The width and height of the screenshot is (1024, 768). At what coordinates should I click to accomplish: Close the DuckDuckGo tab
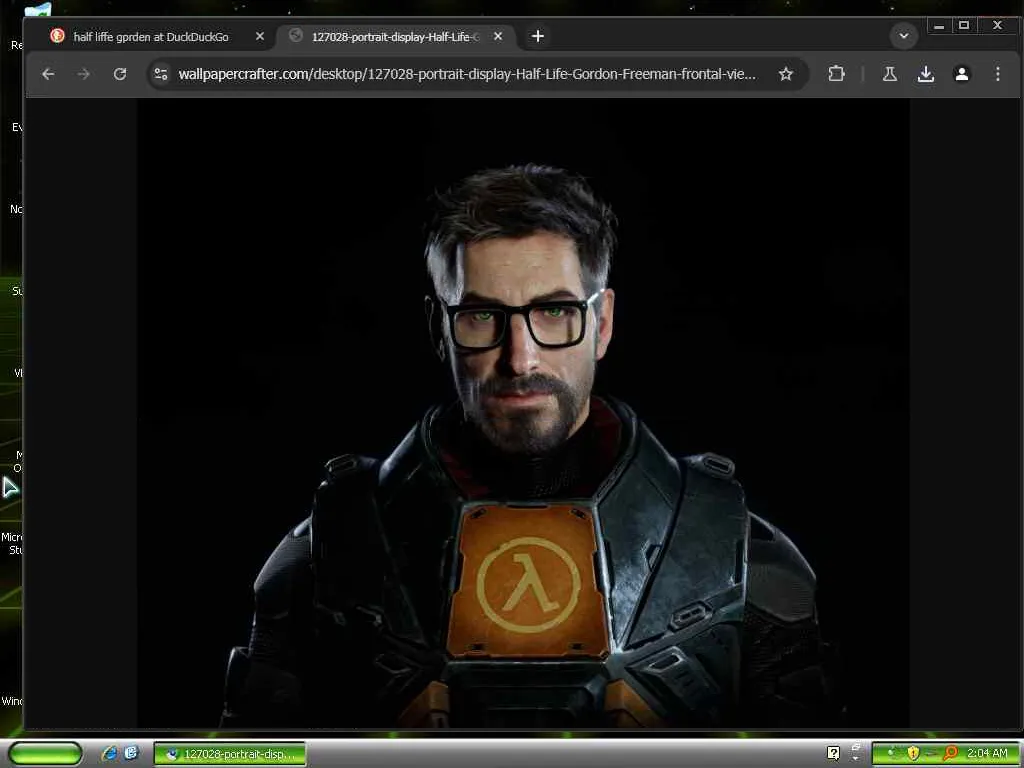(260, 37)
